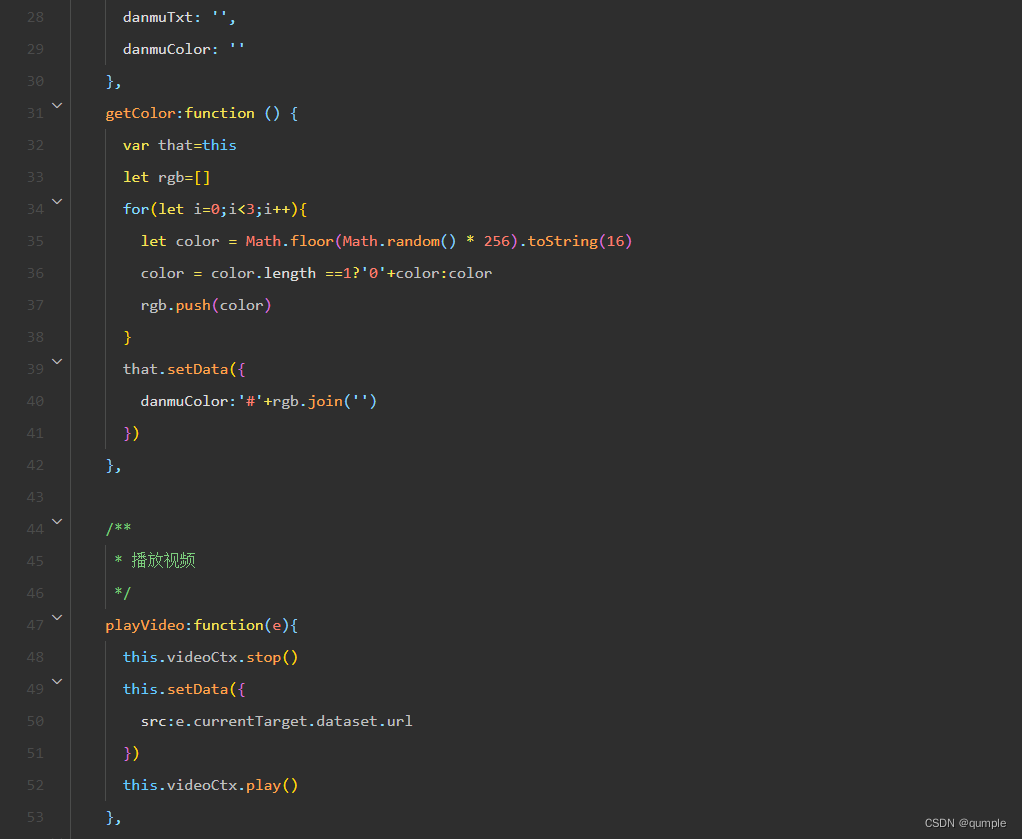The image size is (1022, 839).
Task: Click the danmuTxt property on line 28
Action: (158, 18)
